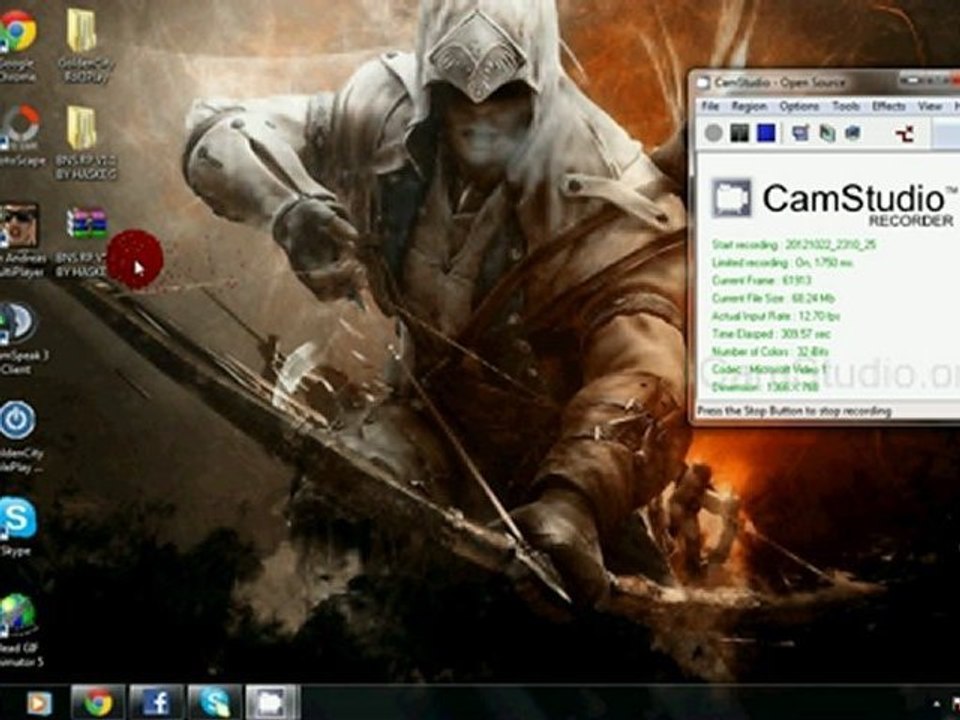Switch to Chrome from the taskbar
The height and width of the screenshot is (720, 960).
click(x=98, y=702)
